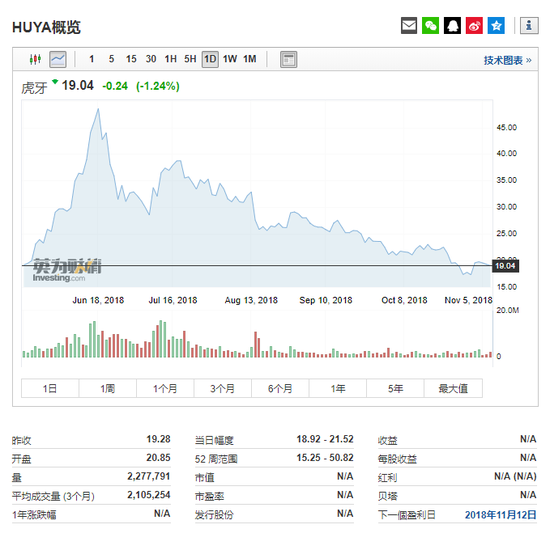Show the 3个月 time range
The height and width of the screenshot is (533, 550).
(x=222, y=388)
